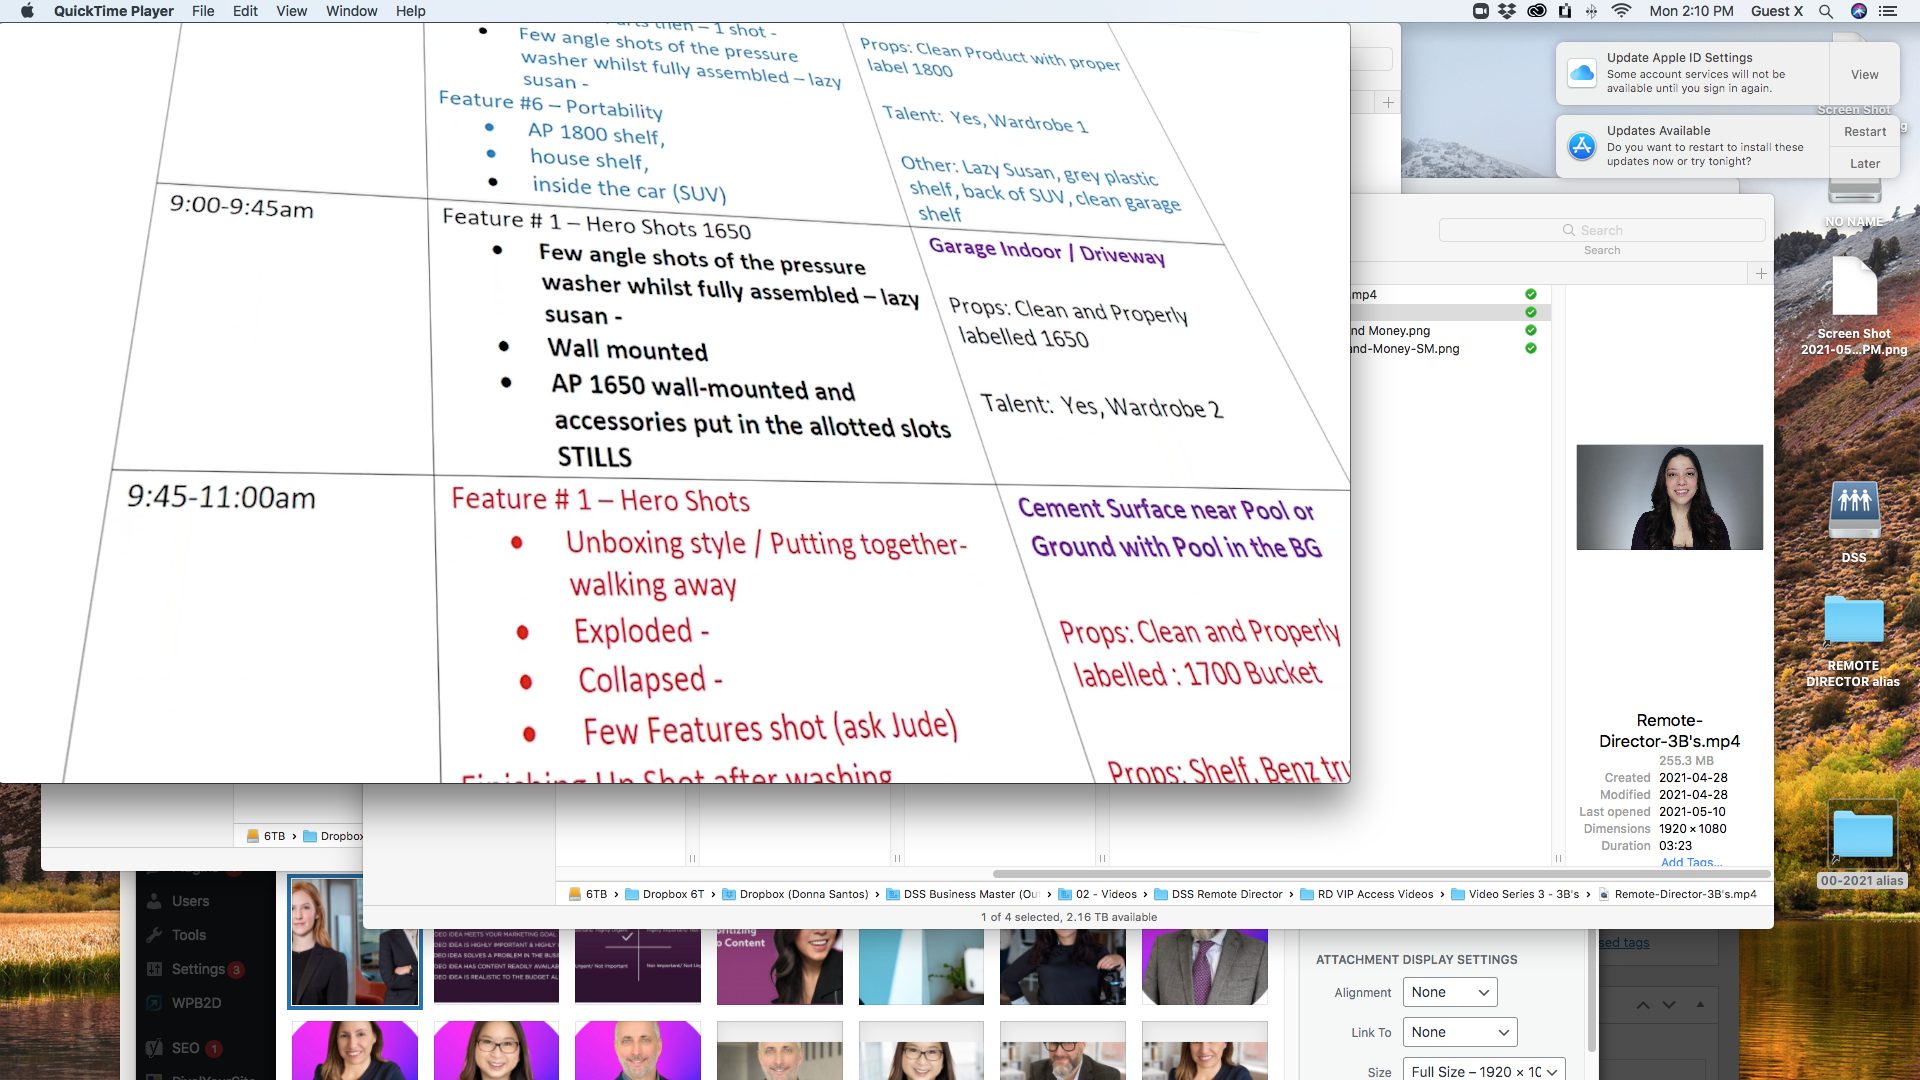Click Later on Updates Available notification
Image resolution: width=1920 pixels, height=1080 pixels.
coord(1864,163)
